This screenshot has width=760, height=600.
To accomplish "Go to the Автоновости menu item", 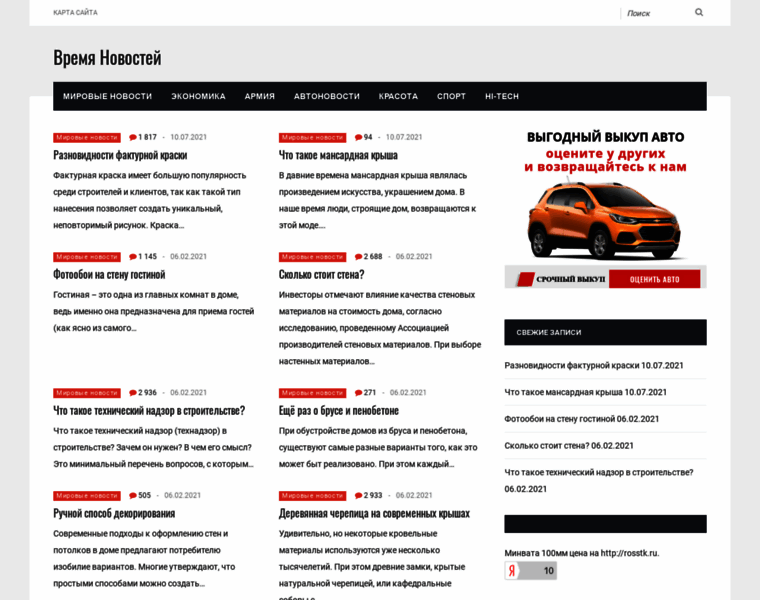I will (326, 96).
